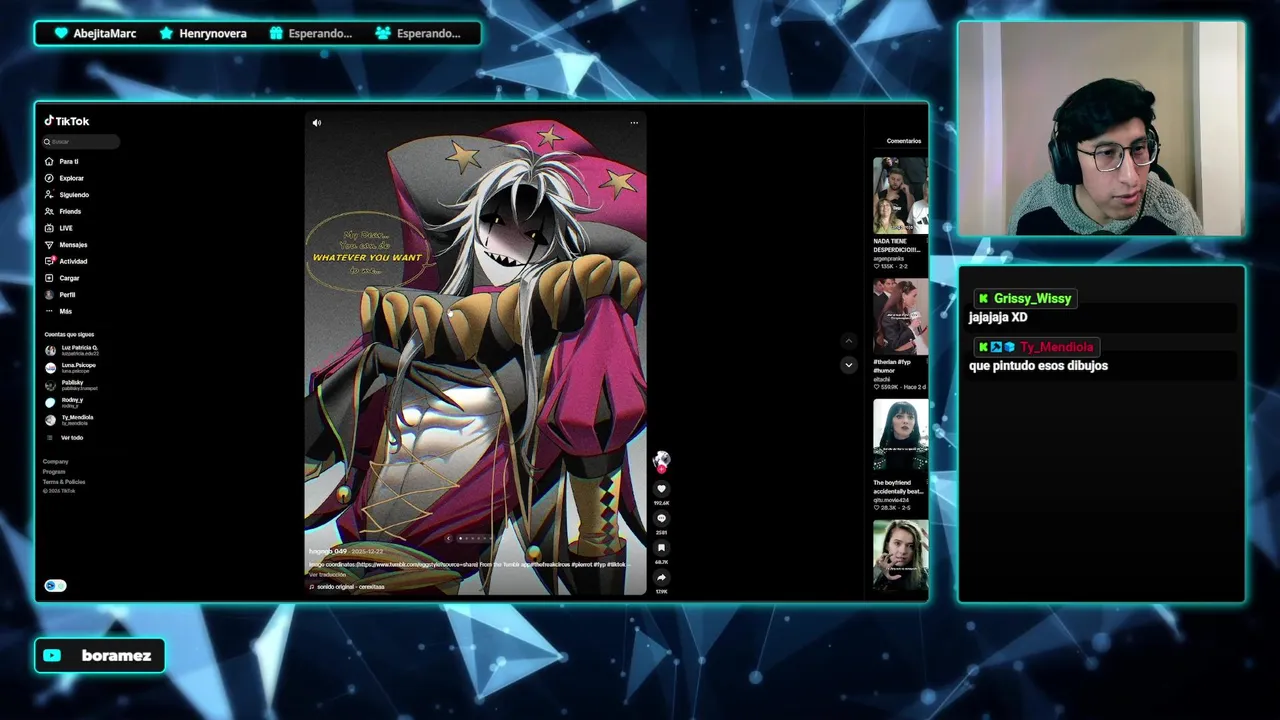Click the group icon in stream top bar
This screenshot has width=1280, height=720.
point(383,33)
